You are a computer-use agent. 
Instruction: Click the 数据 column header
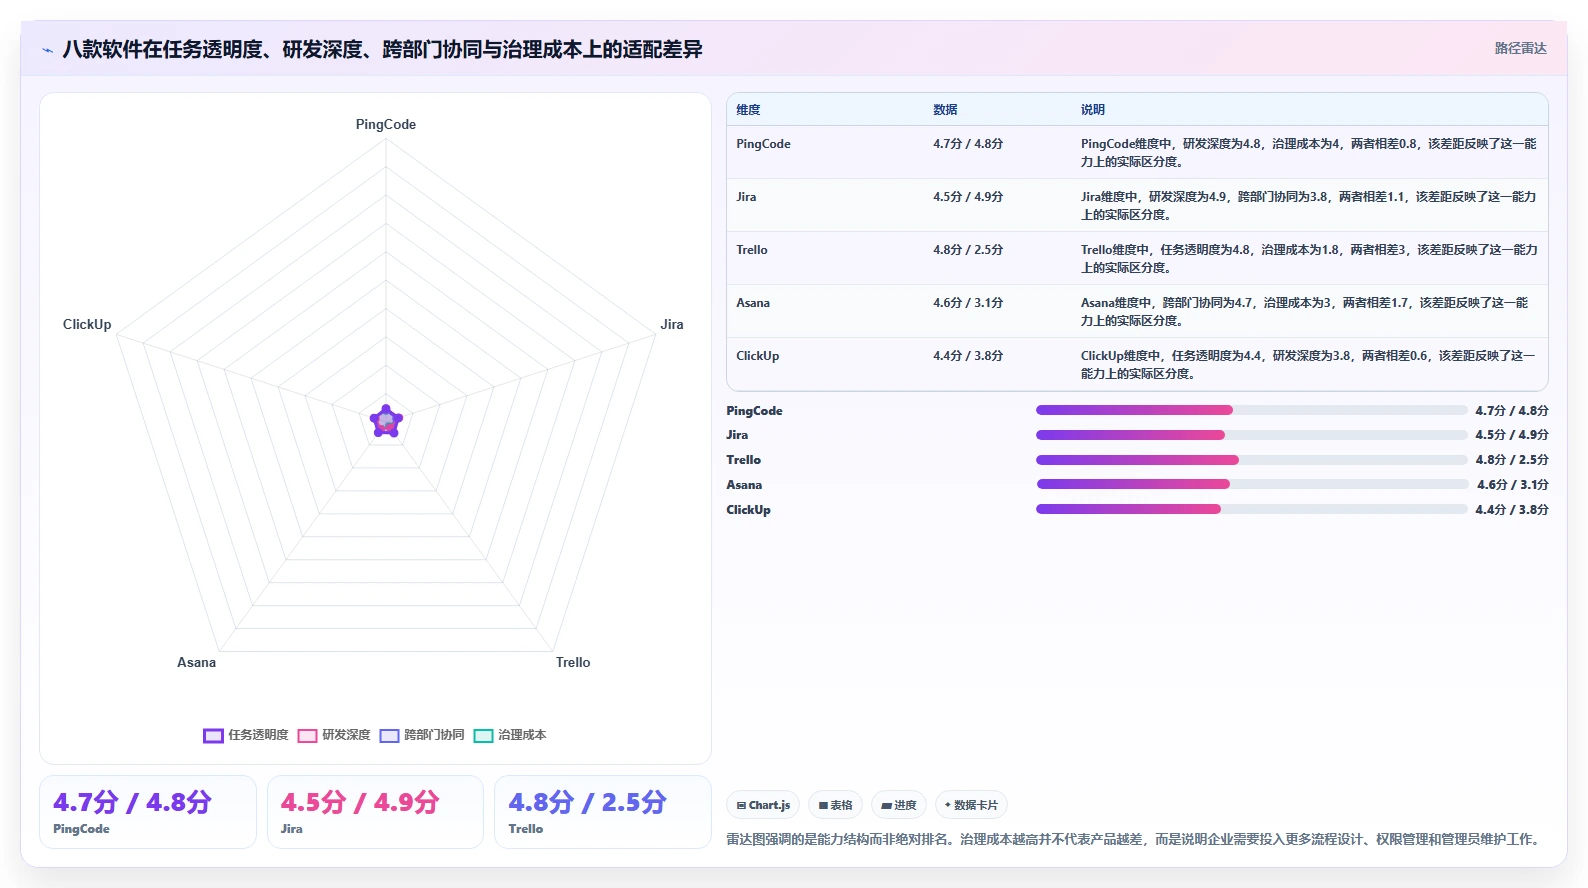(945, 110)
